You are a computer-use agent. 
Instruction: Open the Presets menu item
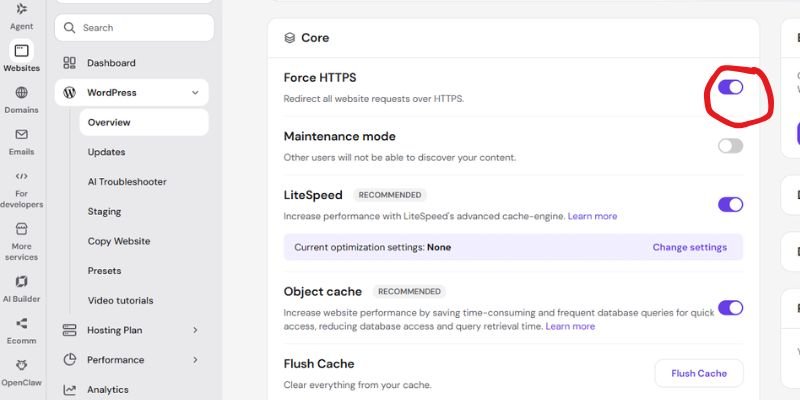coord(104,270)
